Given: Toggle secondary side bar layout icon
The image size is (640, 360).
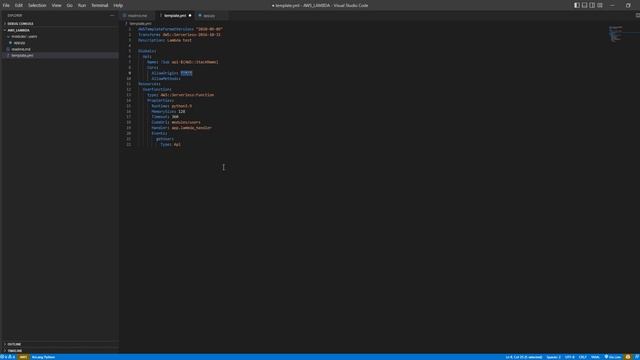Looking at the screenshot, I should coord(592,5).
